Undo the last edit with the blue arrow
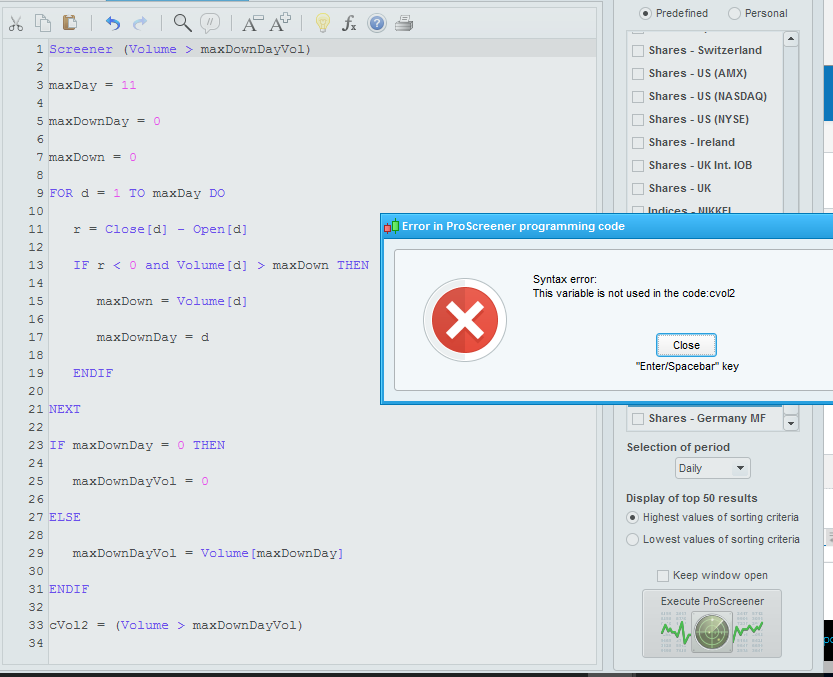833x677 pixels. (x=113, y=23)
